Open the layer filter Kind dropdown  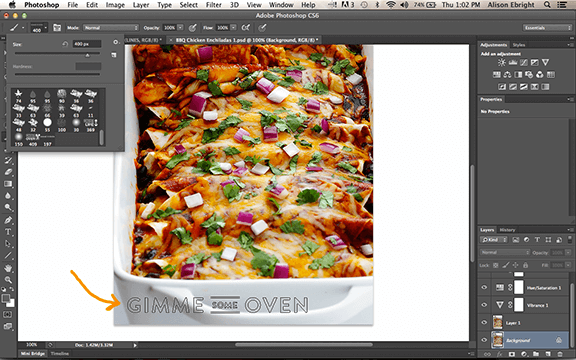tap(494, 240)
